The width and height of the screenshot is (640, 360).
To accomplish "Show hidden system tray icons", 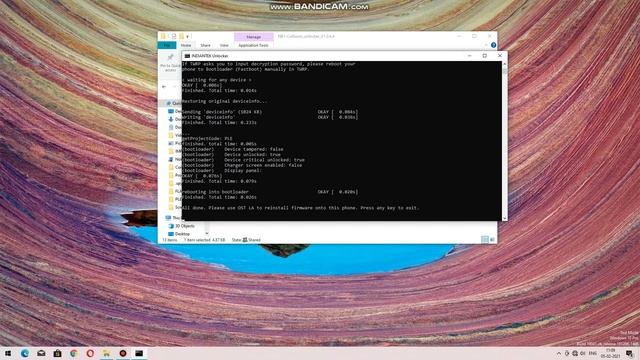I will (x=559, y=353).
